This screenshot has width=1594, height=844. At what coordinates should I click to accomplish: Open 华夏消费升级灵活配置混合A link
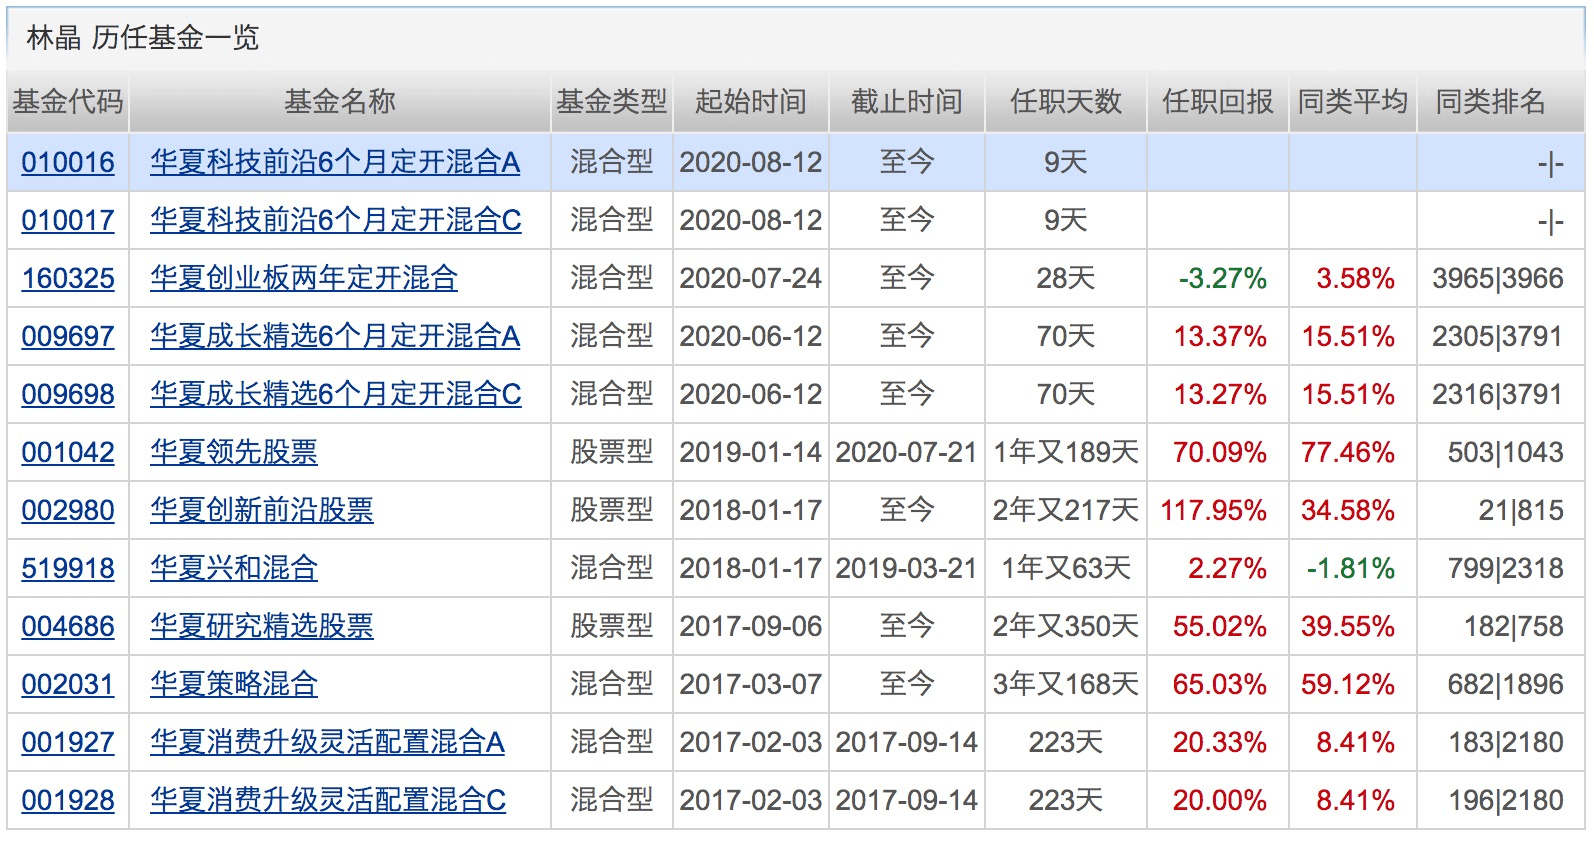[x=328, y=742]
